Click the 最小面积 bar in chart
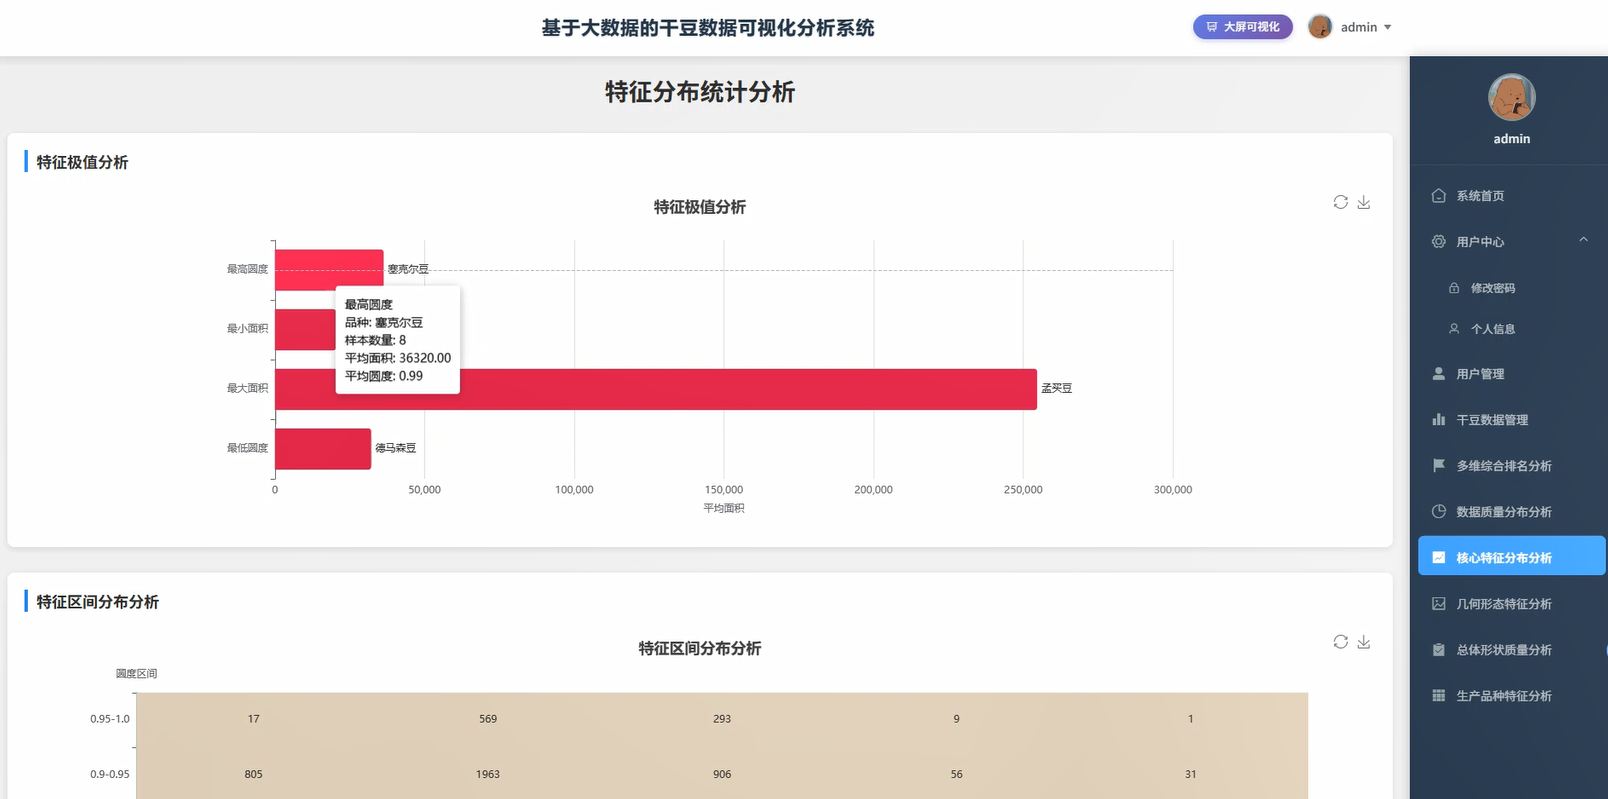 click(x=305, y=329)
